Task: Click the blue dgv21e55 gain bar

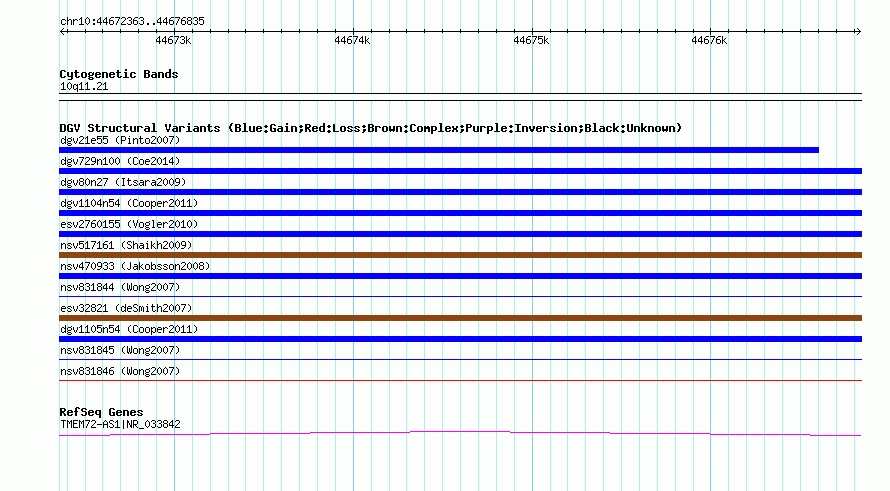Action: [x=439, y=150]
